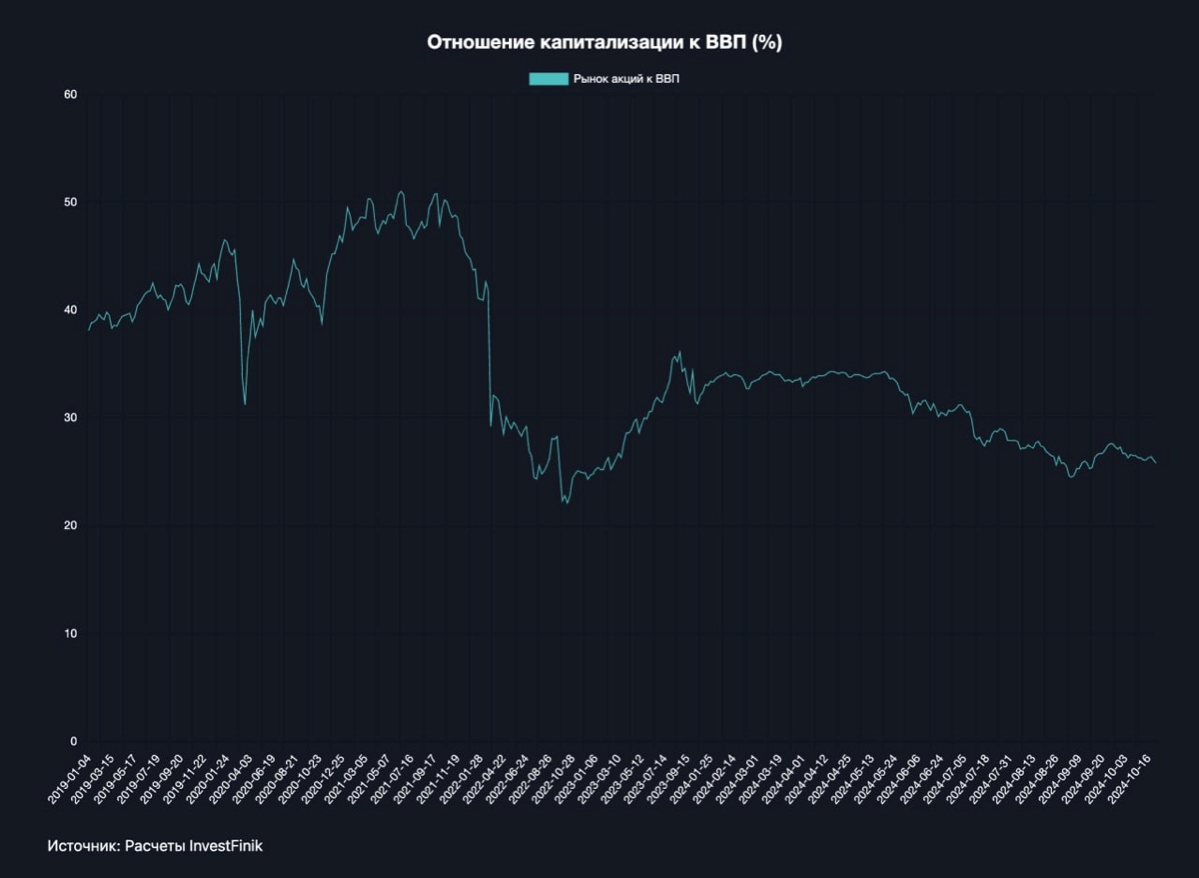Click the x-axis date 2022-06-24

click(x=506, y=779)
